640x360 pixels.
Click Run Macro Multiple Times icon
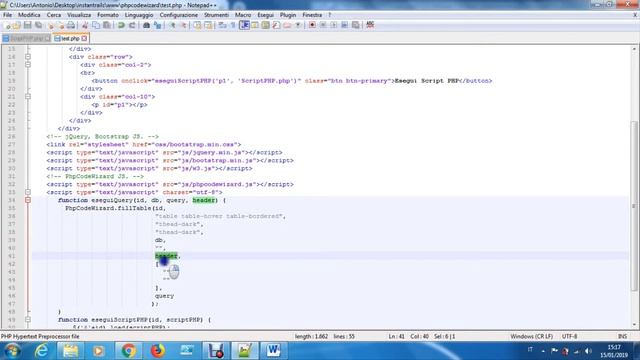344,25
